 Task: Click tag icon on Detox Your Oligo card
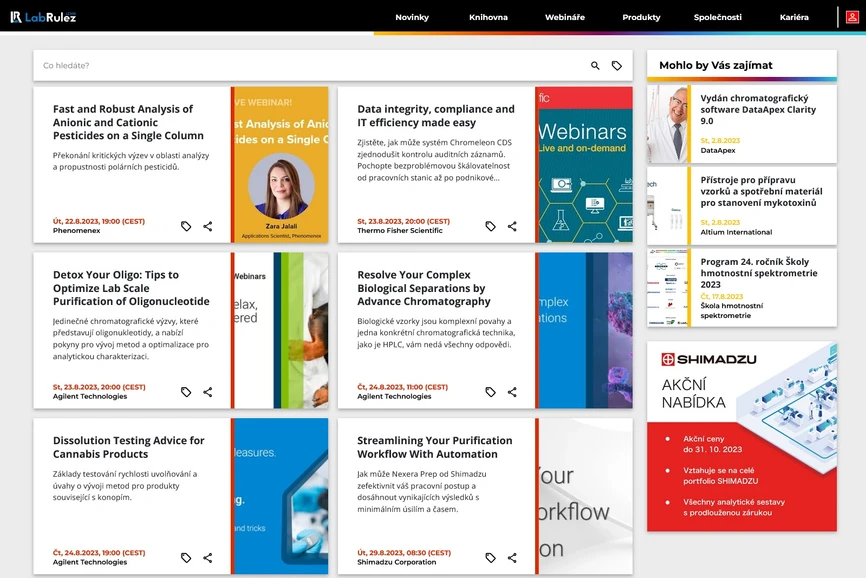click(x=186, y=392)
